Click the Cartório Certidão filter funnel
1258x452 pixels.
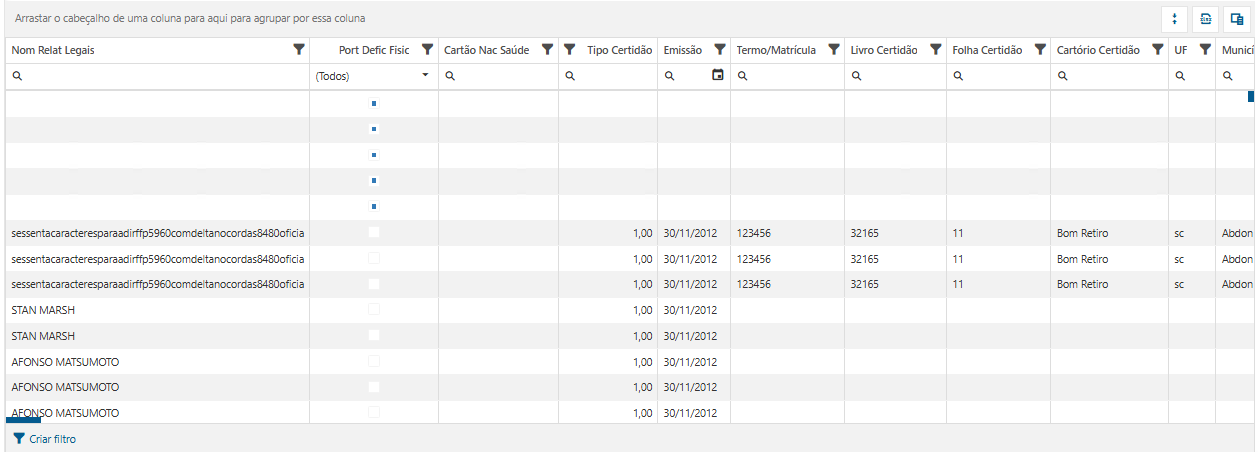[x=1157, y=49]
